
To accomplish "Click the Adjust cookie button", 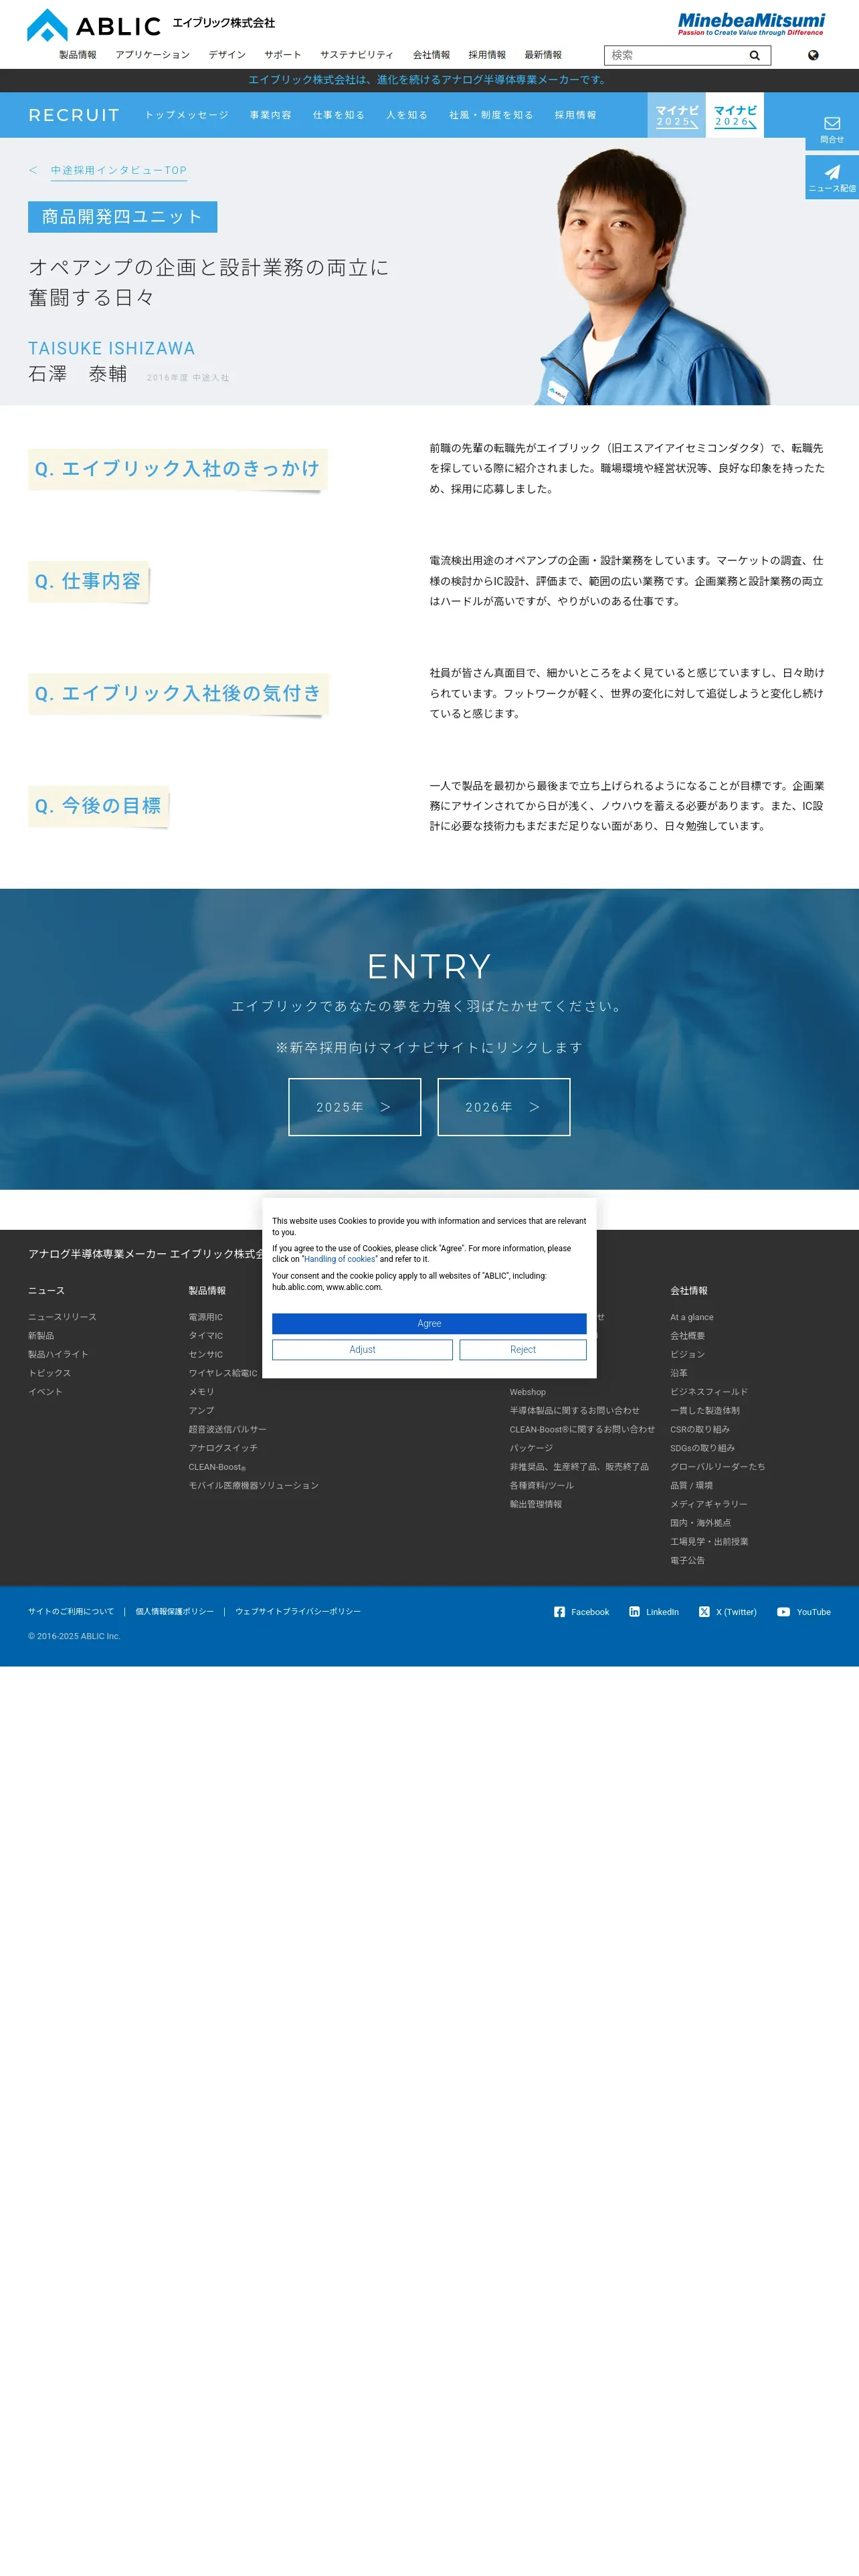I will point(362,1349).
